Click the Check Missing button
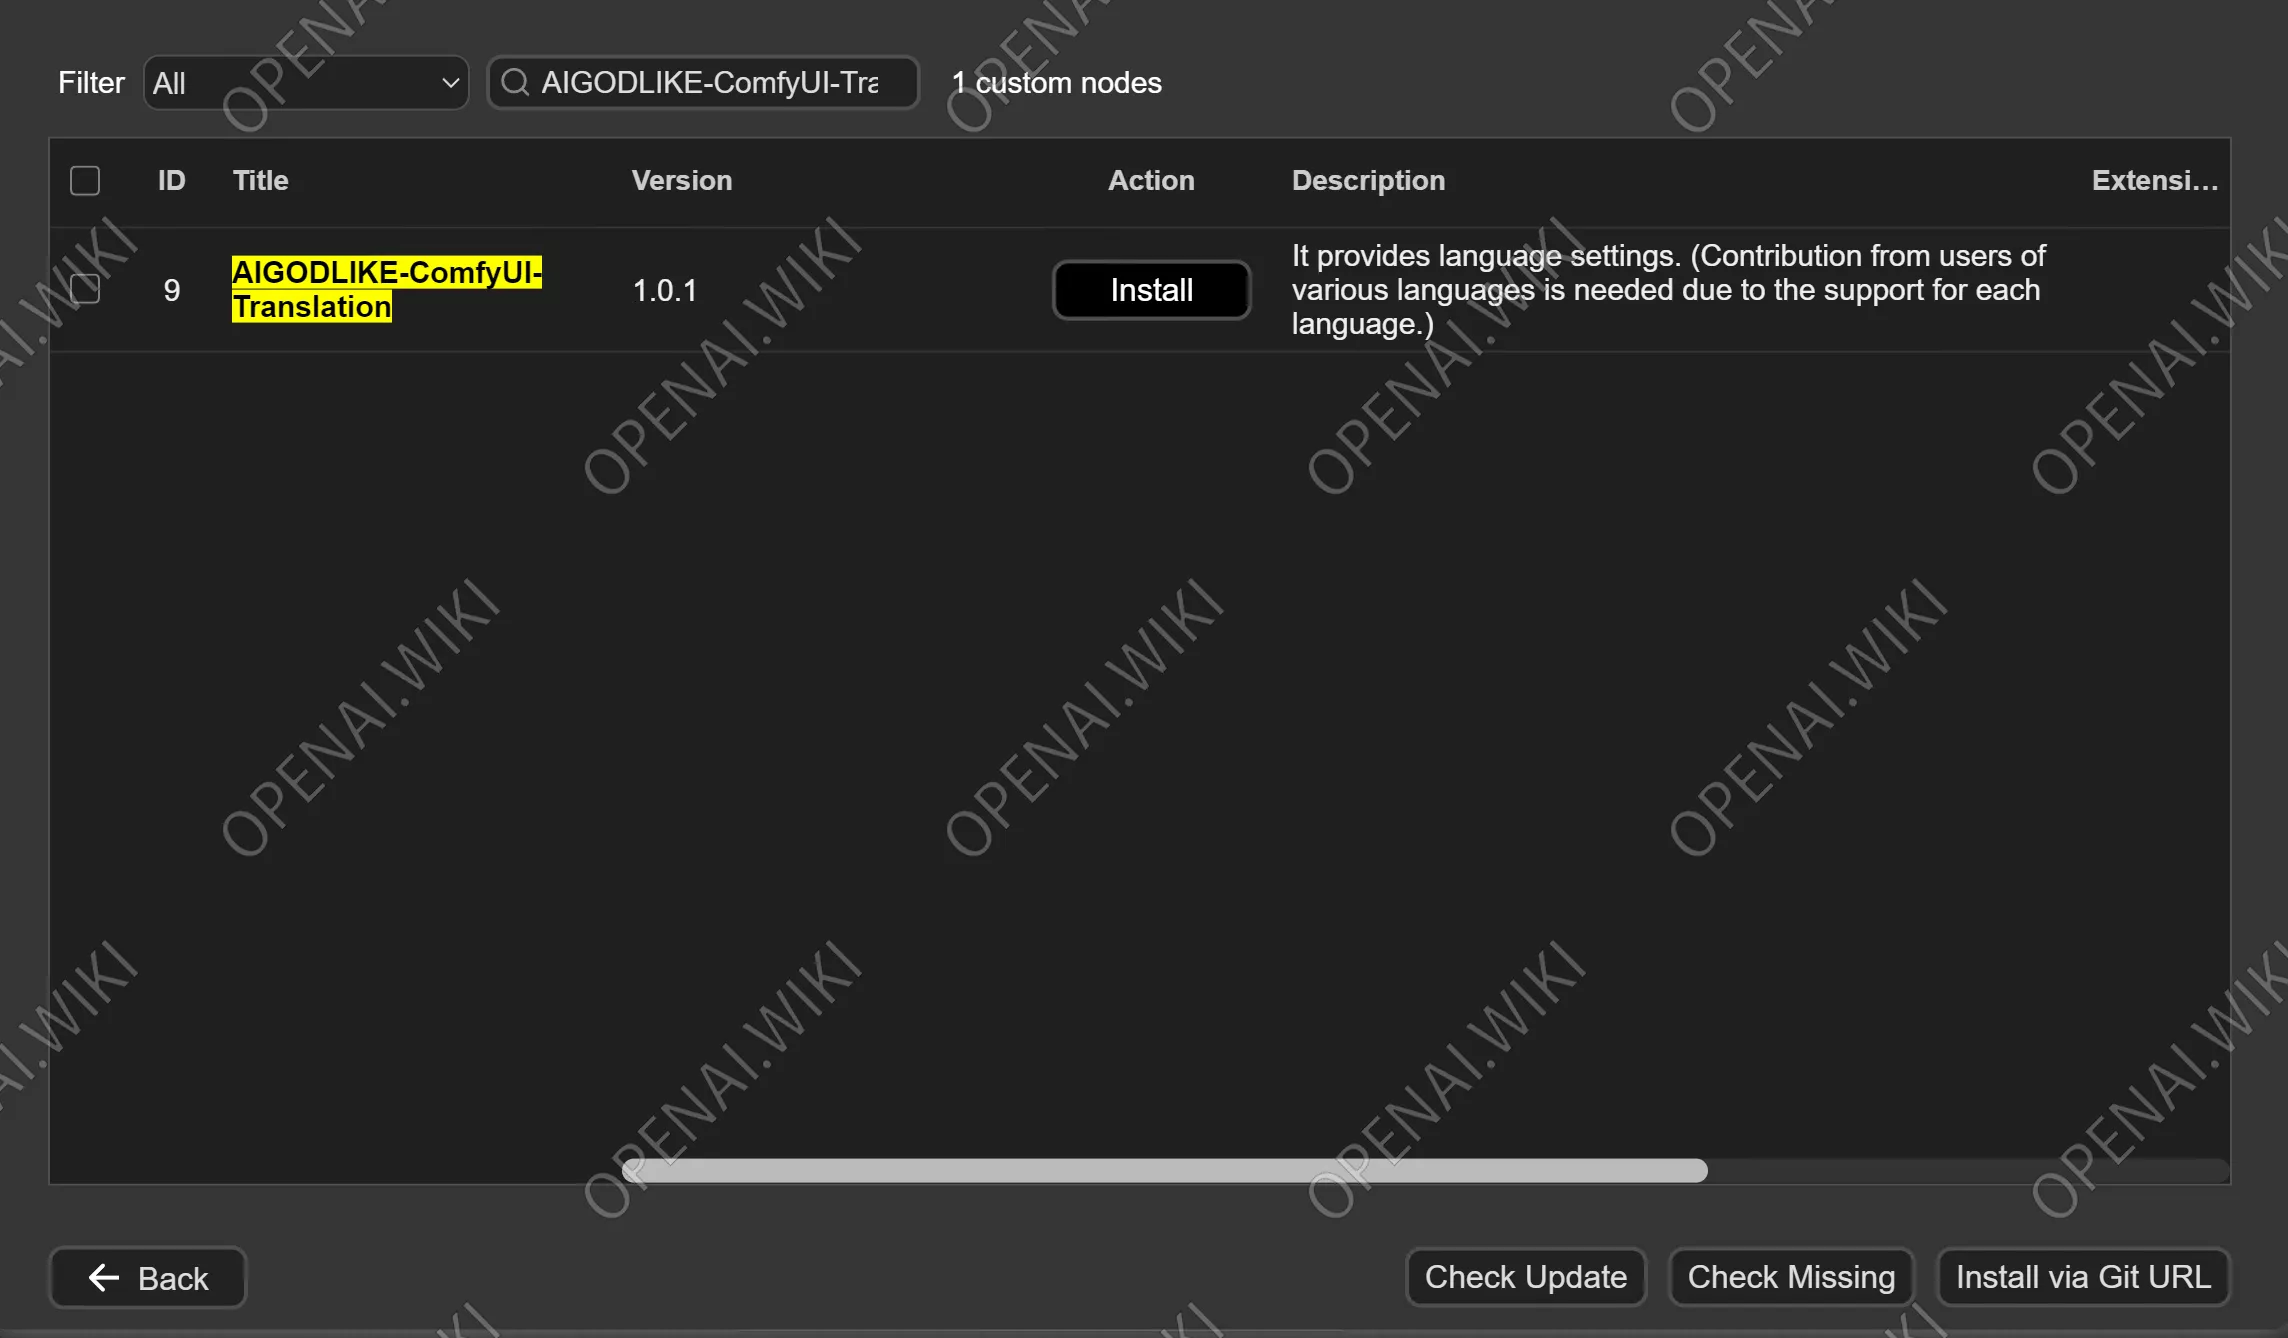 (1791, 1277)
